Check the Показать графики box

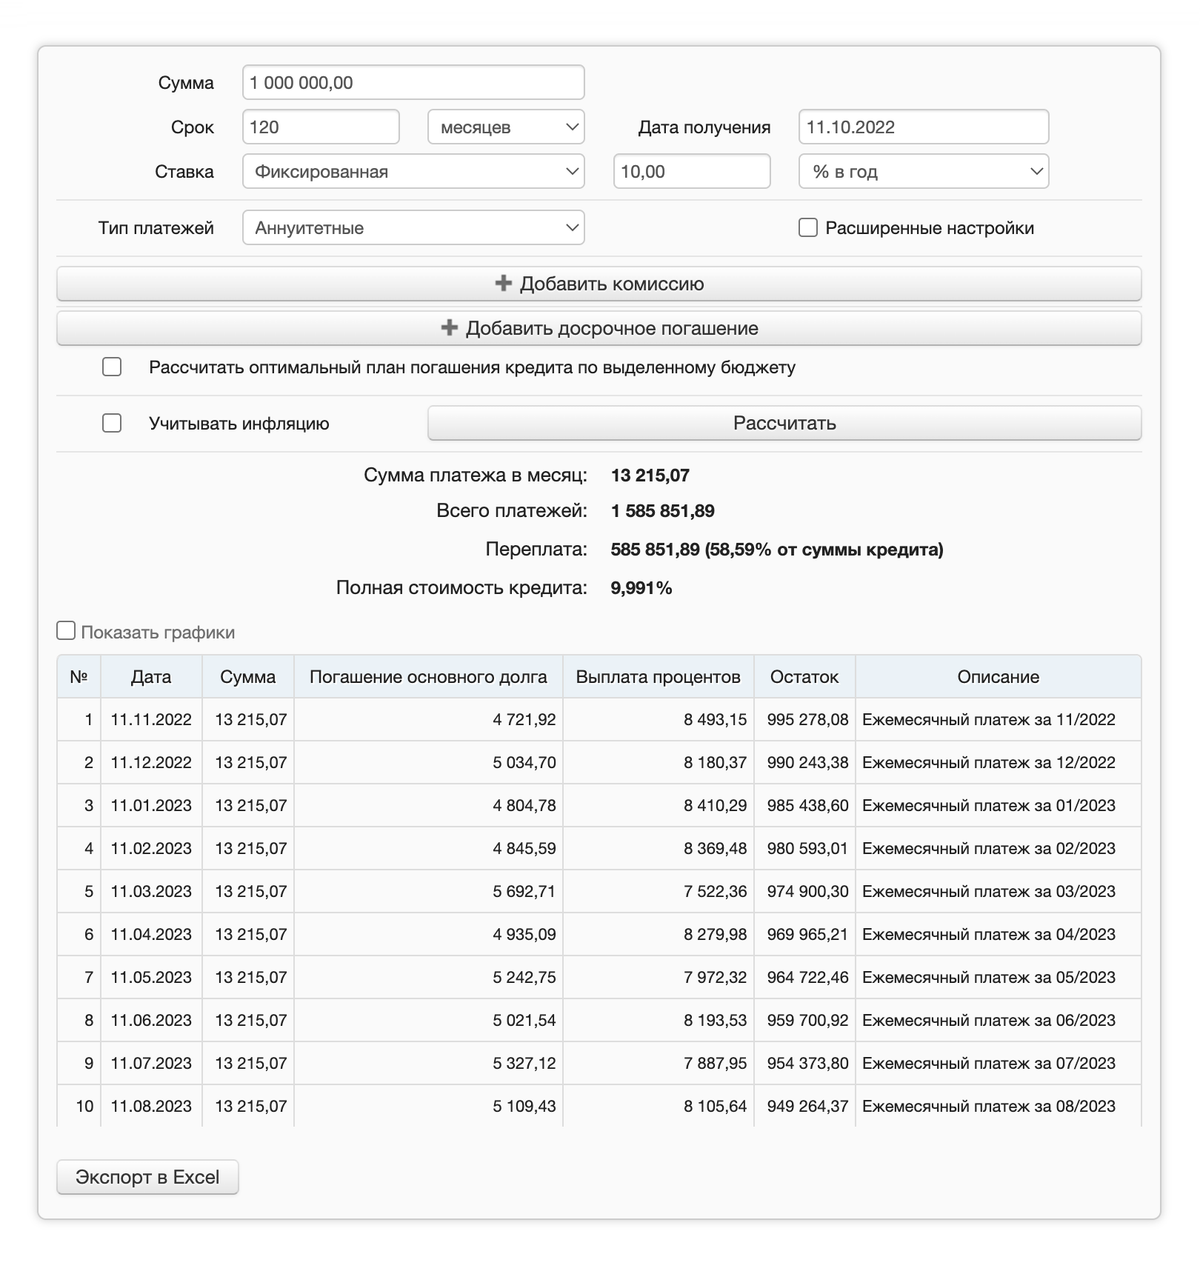coord(66,631)
